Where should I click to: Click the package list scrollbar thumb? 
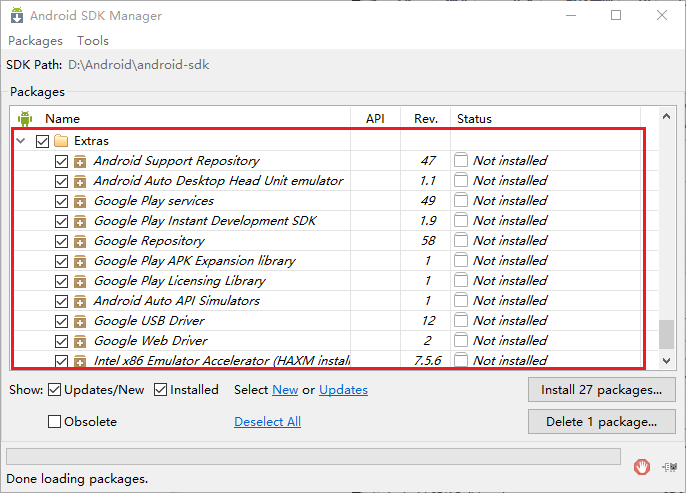[666, 335]
